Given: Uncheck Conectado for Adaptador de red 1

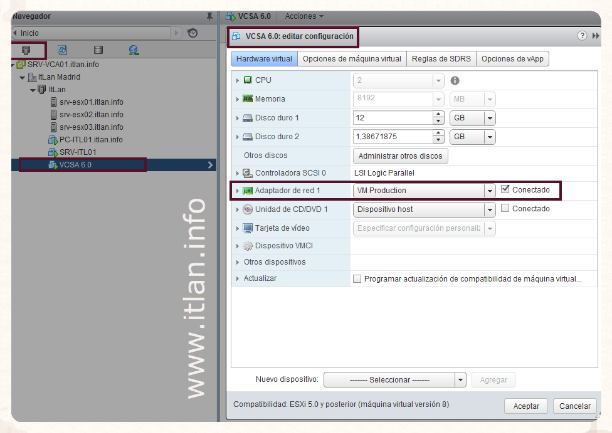Looking at the screenshot, I should pos(506,189).
